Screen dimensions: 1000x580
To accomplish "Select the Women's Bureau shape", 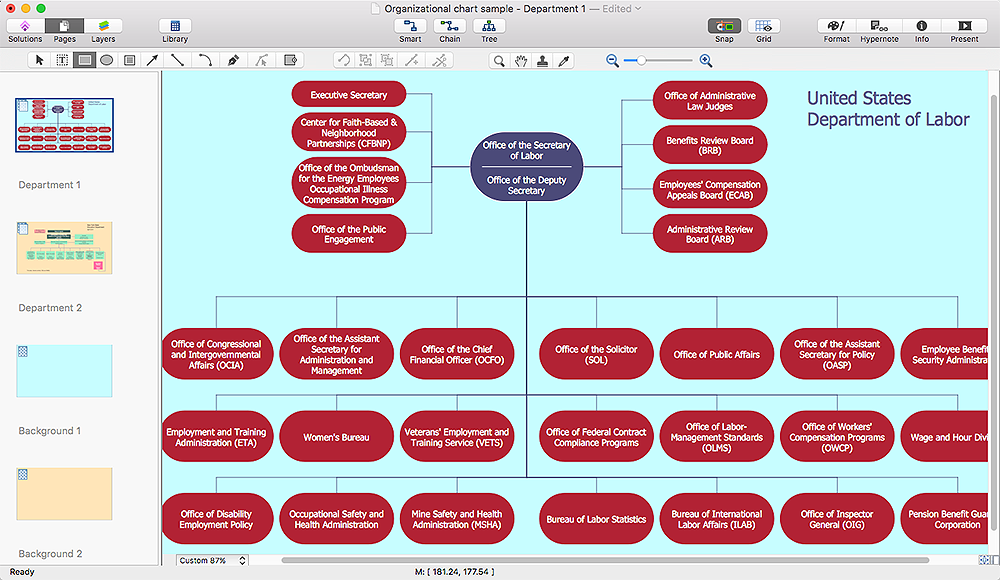I will [336, 437].
